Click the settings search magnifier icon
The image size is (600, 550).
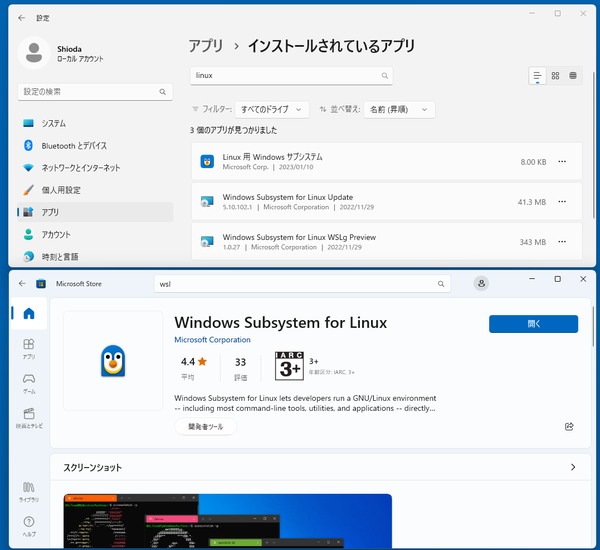click(163, 92)
